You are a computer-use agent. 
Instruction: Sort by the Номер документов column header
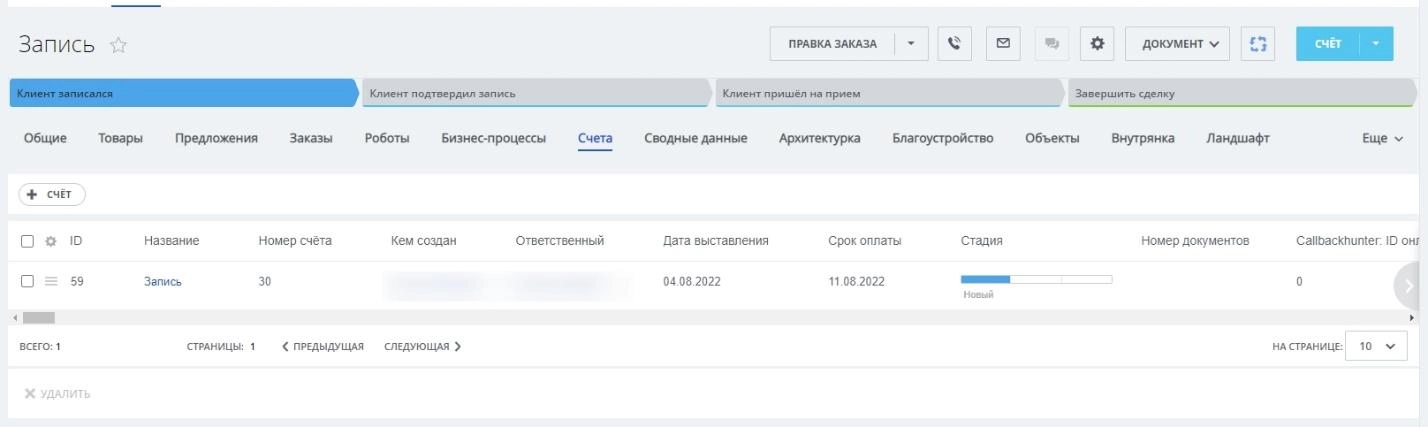pyautogui.click(x=1196, y=241)
